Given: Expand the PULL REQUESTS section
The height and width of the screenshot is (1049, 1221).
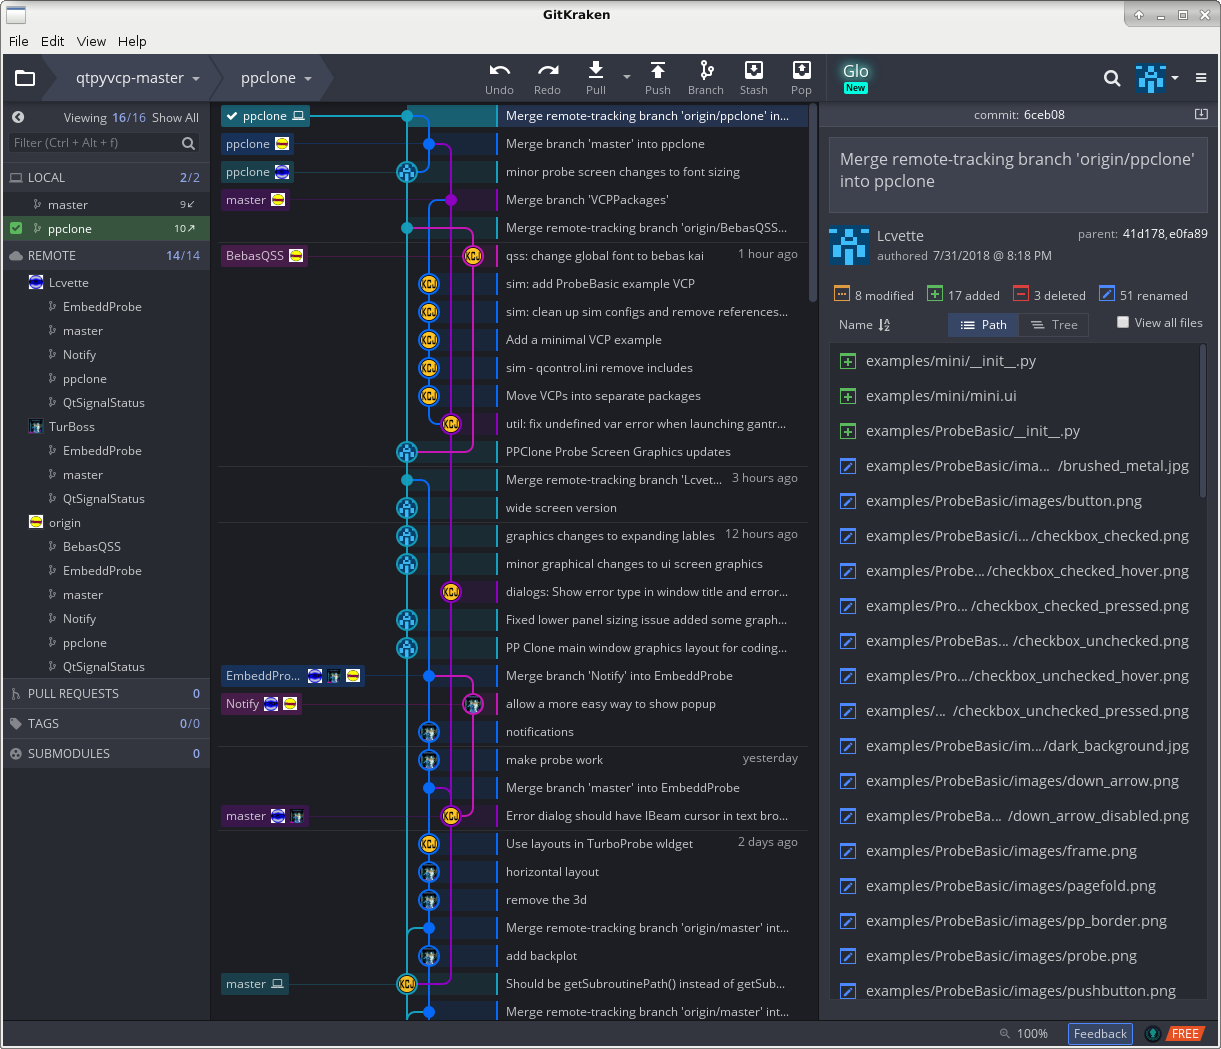Looking at the screenshot, I should (x=105, y=694).
